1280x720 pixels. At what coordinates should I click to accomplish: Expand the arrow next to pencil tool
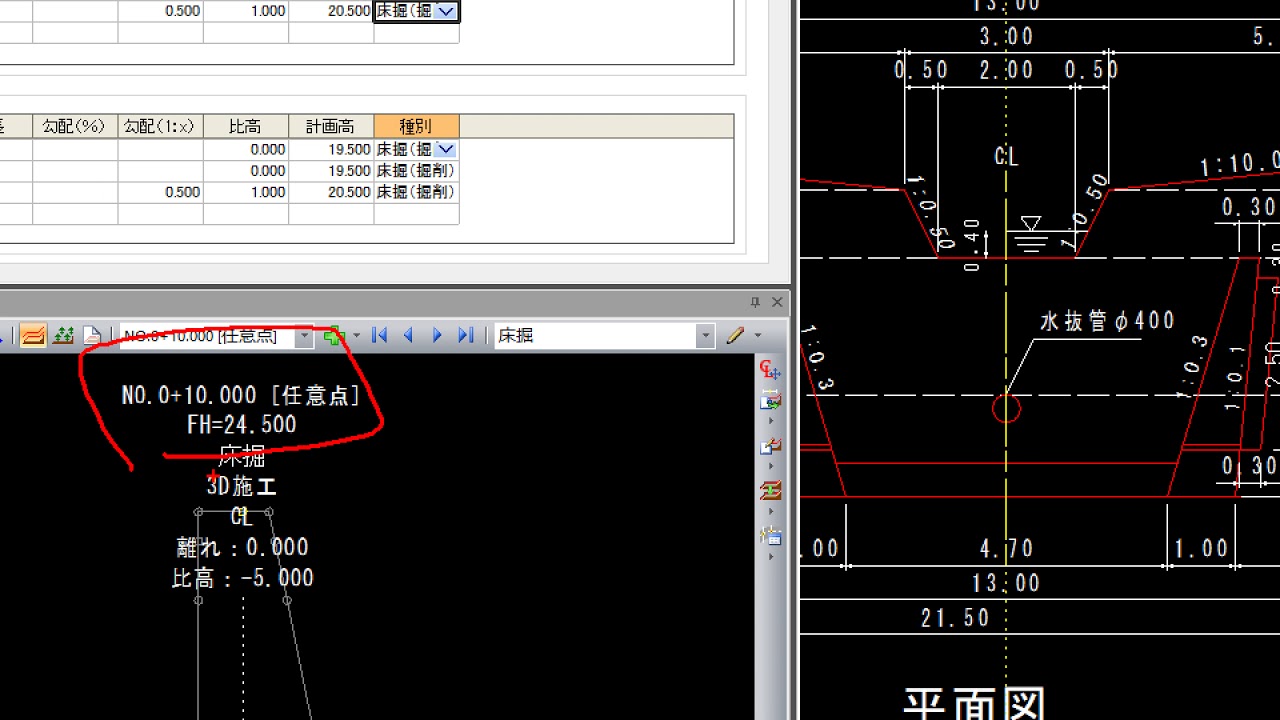[758, 336]
